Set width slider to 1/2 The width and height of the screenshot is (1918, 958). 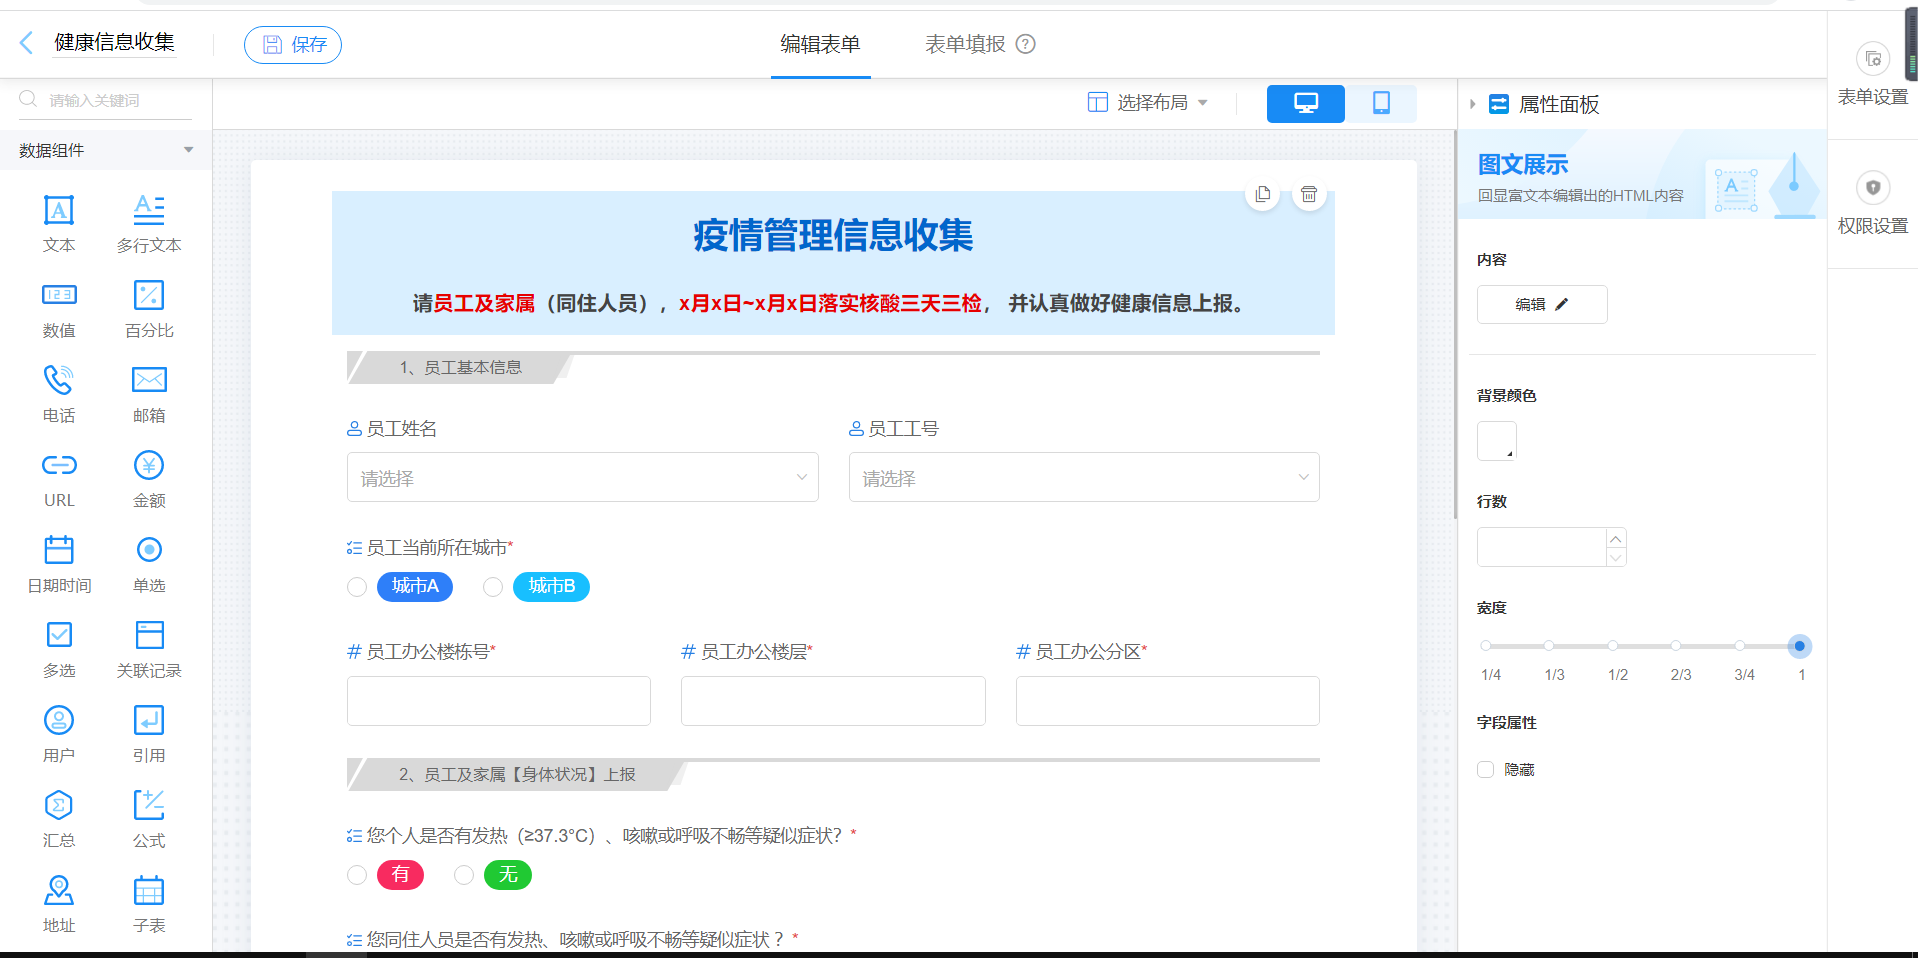point(1613,646)
